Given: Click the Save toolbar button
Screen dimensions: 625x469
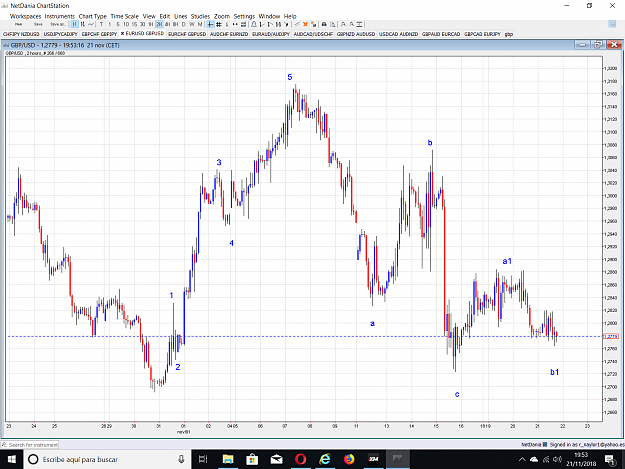Looking at the screenshot, I should 38,24.
